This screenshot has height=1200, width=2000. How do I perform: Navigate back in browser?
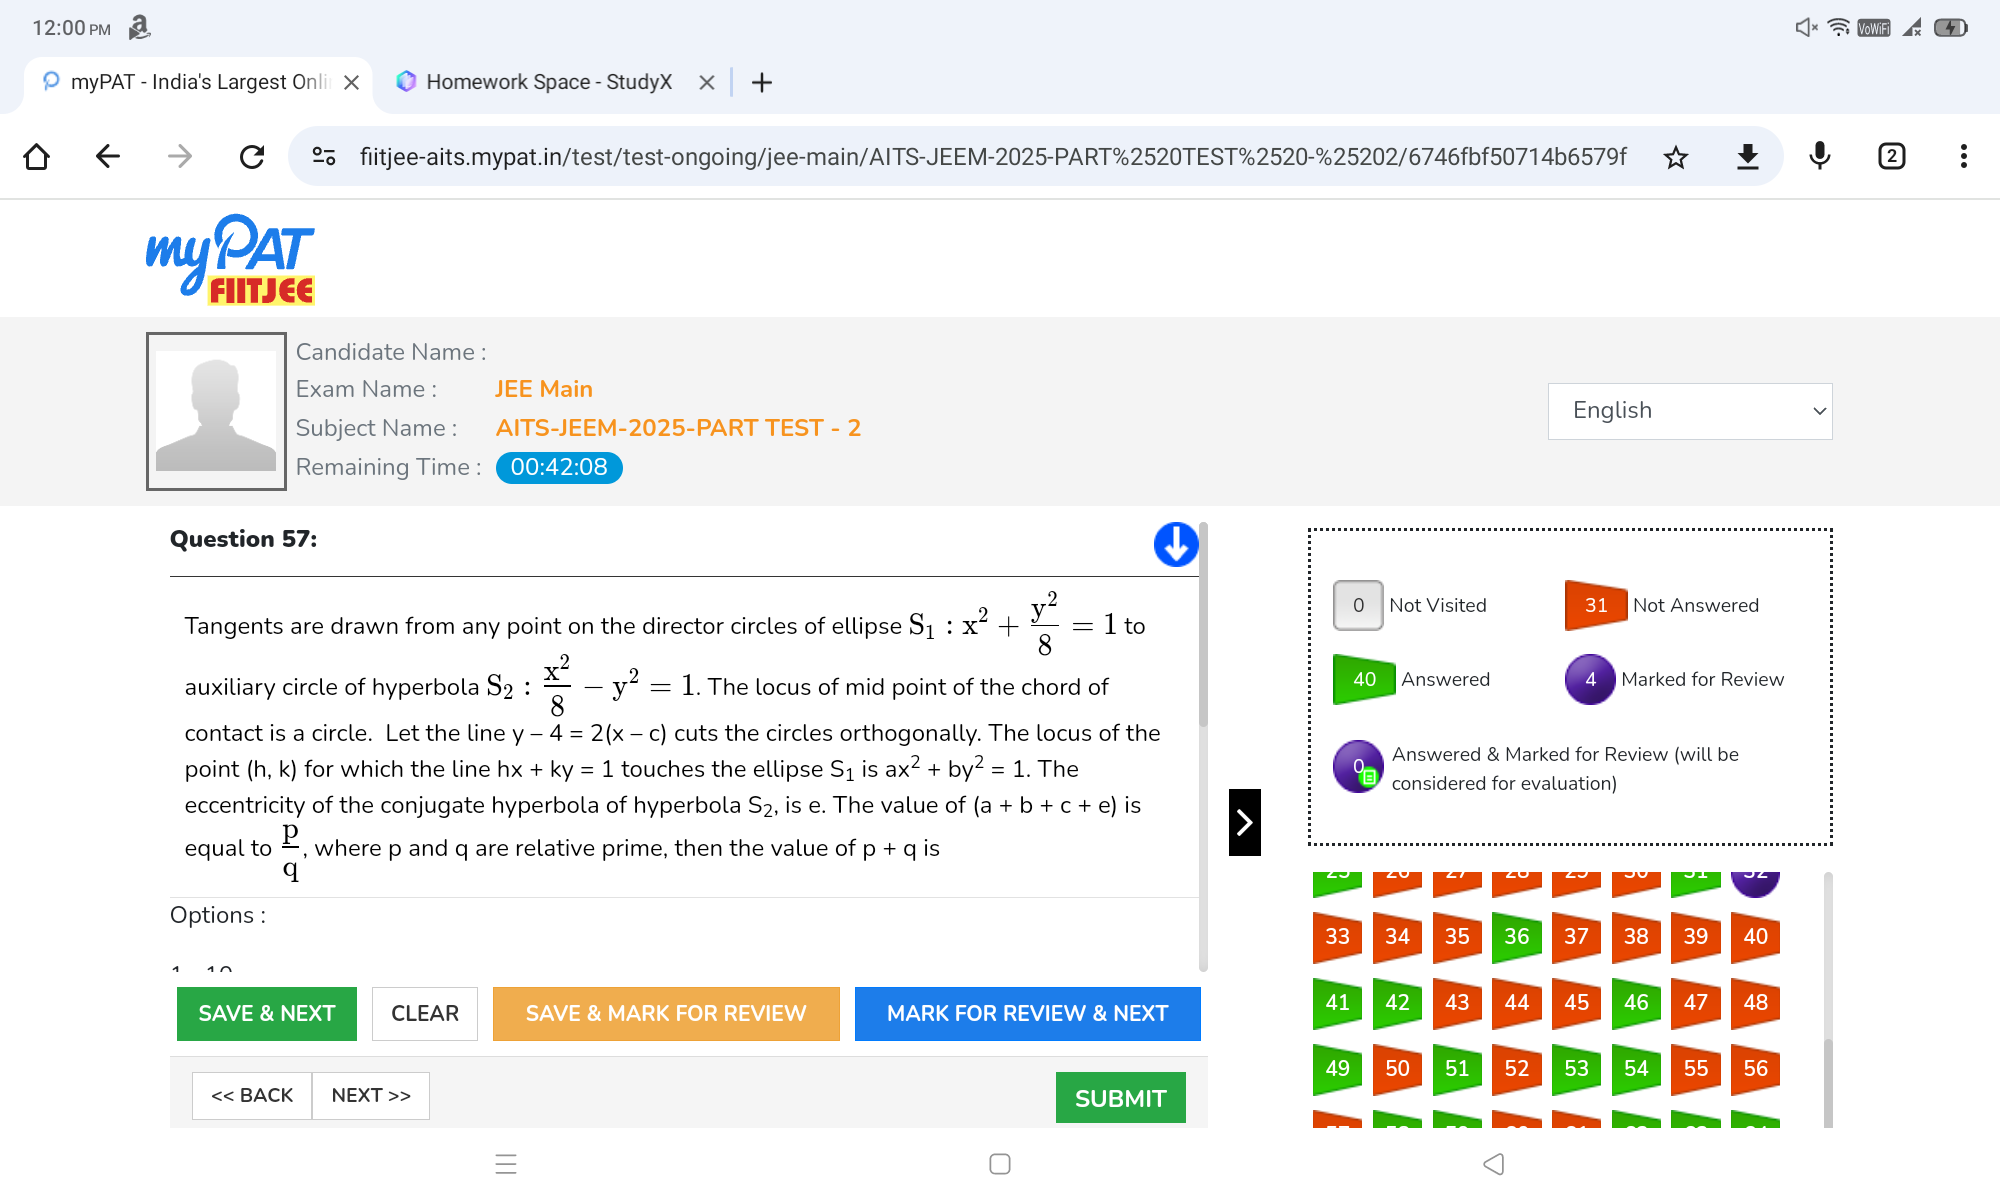pos(108,156)
